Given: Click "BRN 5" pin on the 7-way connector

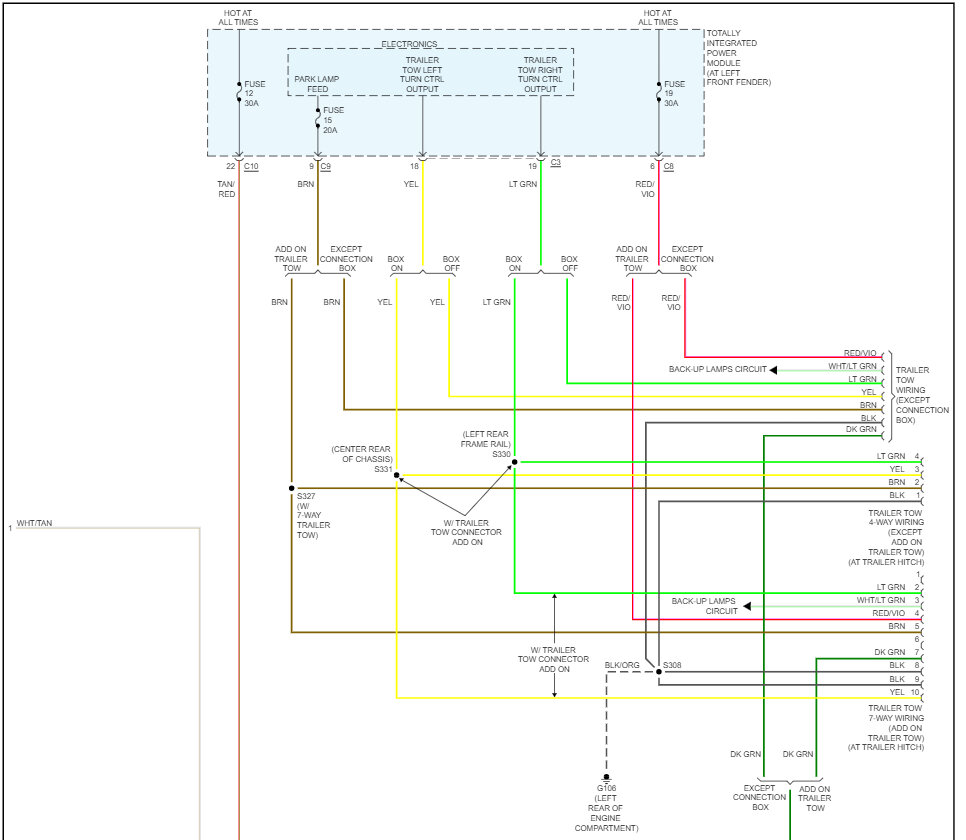Looking at the screenshot, I should pos(904,627).
